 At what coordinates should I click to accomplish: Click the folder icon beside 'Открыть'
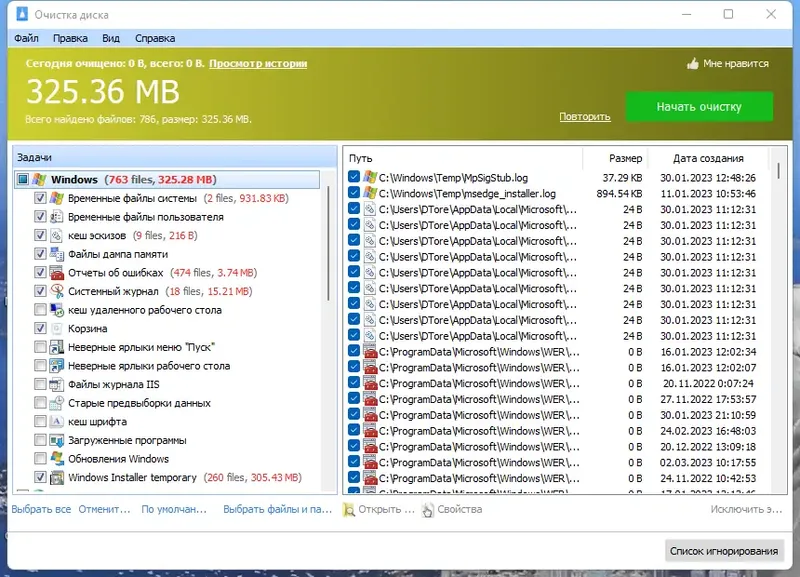pyautogui.click(x=349, y=510)
